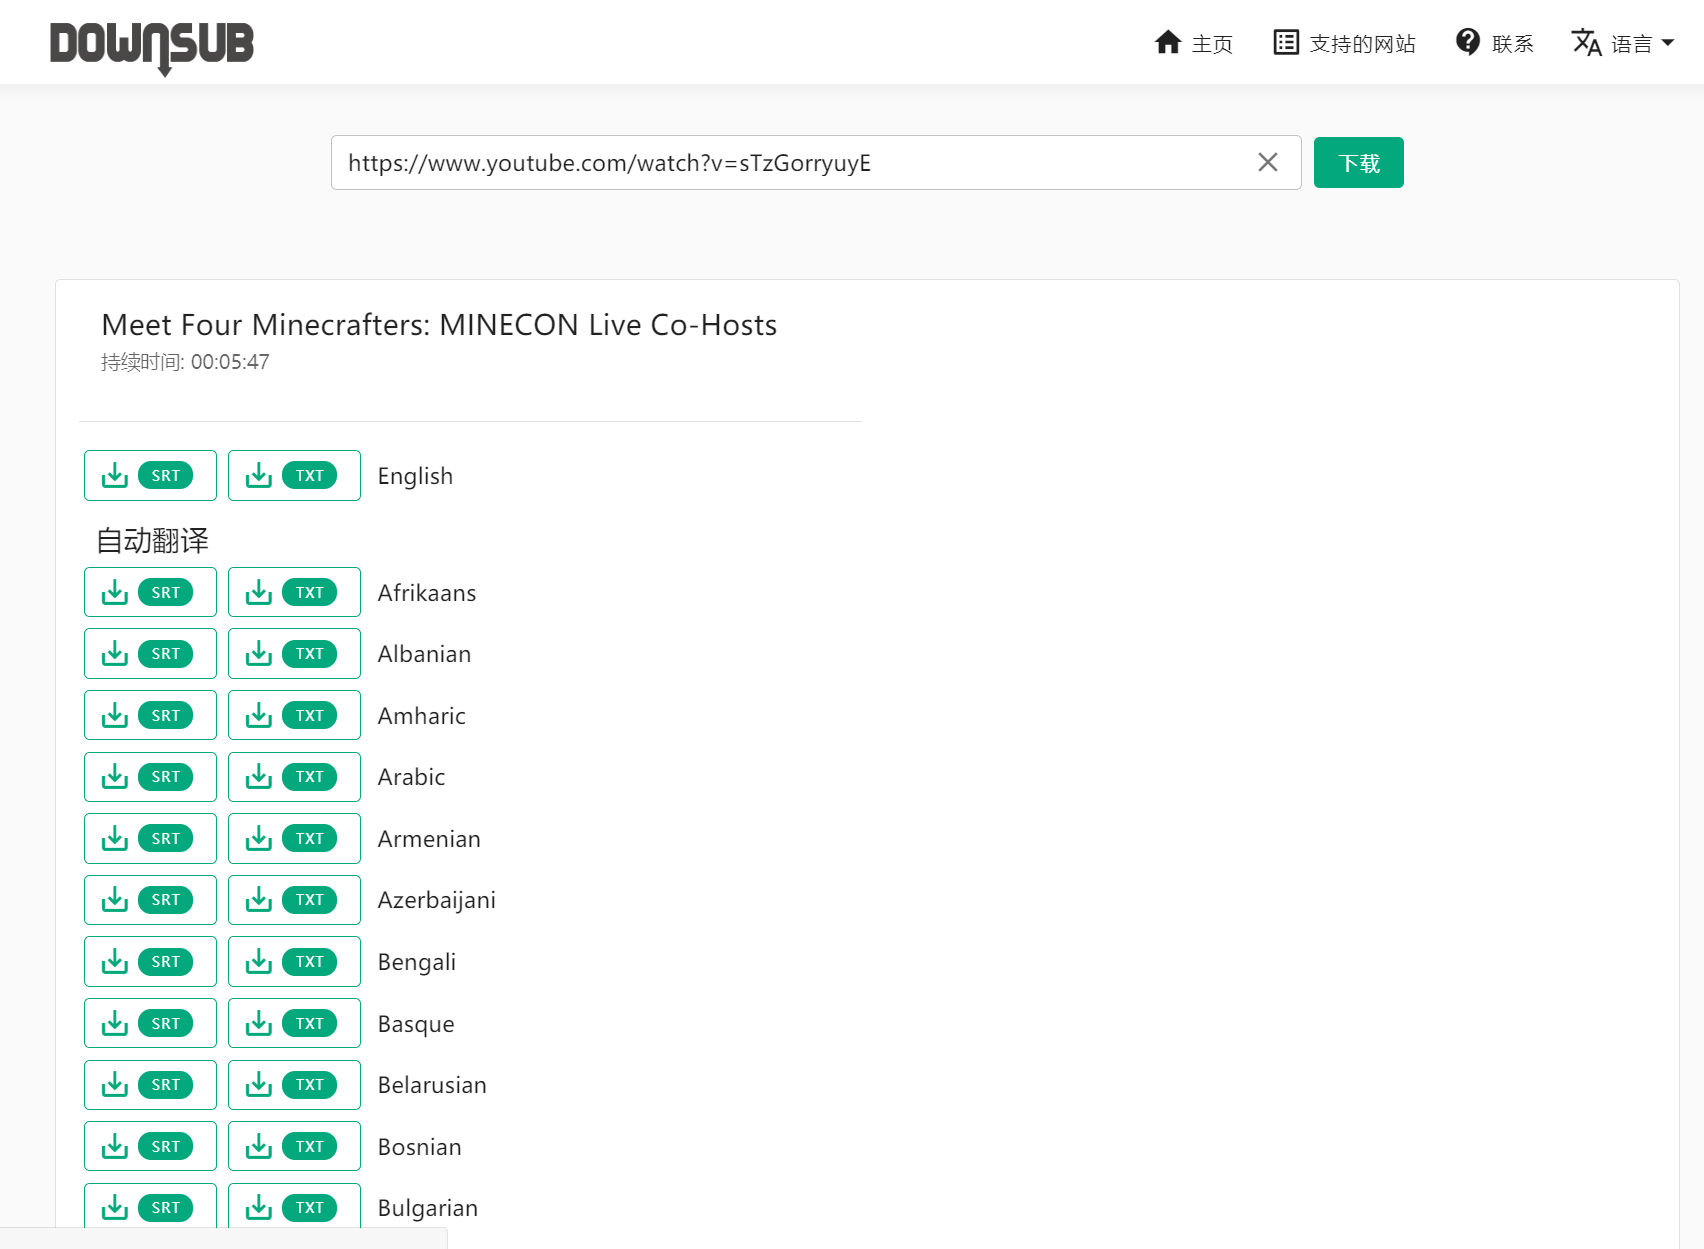This screenshot has width=1704, height=1249.
Task: Open the 联系 contact page
Action: [x=1494, y=43]
